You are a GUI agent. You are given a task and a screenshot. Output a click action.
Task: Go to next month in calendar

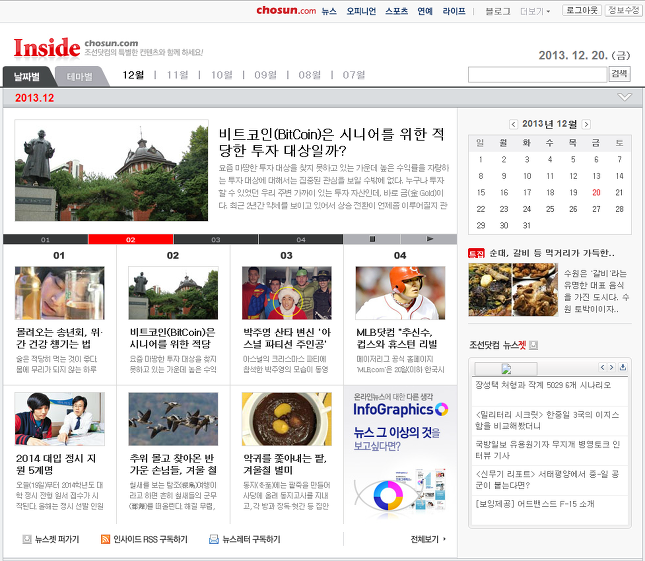[586, 124]
